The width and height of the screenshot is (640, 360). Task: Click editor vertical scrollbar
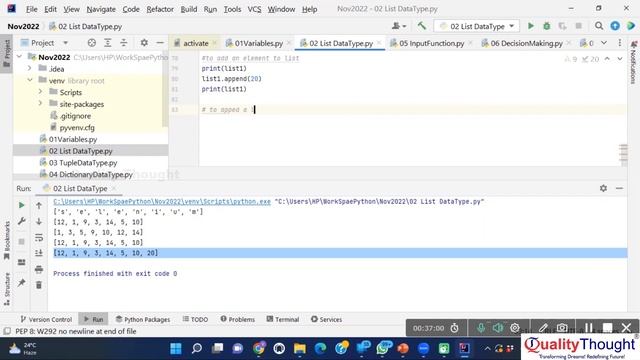tap(623, 154)
